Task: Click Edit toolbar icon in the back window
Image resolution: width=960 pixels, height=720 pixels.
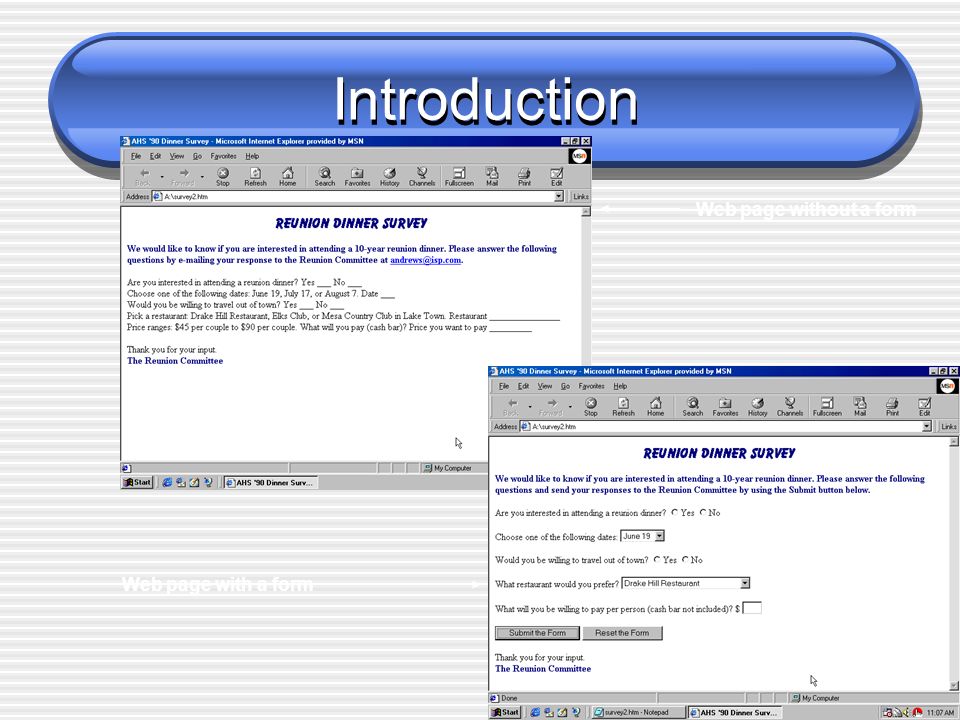Action: 557,177
